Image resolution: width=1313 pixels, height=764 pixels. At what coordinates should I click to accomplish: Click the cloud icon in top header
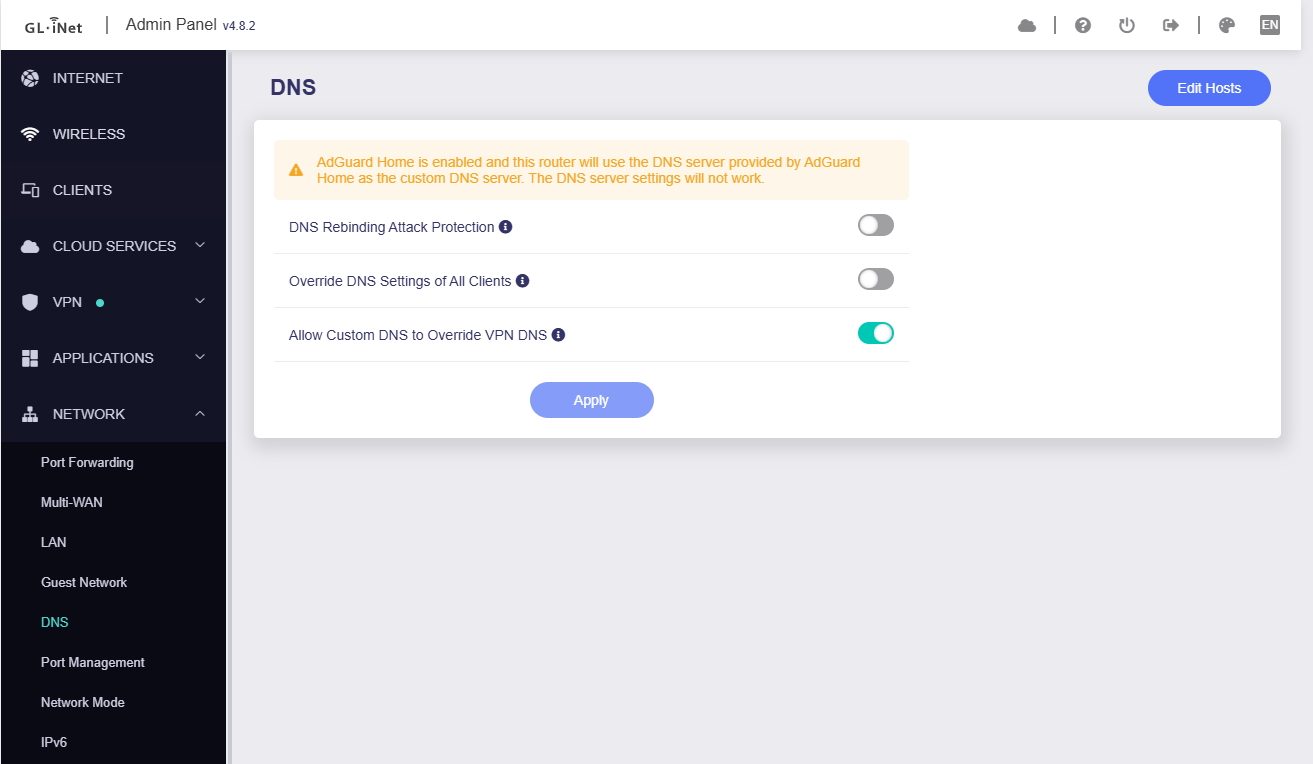coord(1027,26)
